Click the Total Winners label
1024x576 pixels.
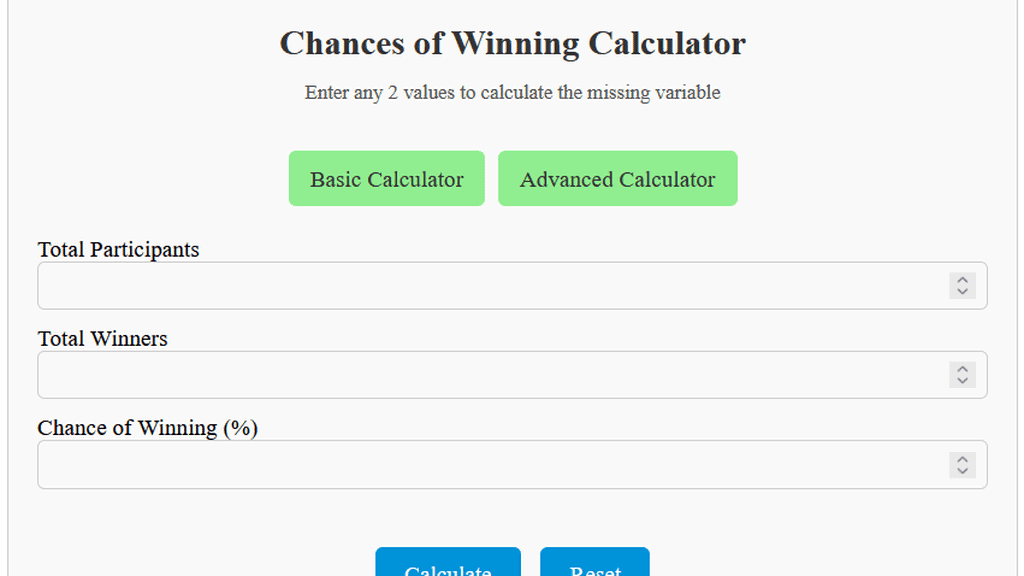pos(102,338)
